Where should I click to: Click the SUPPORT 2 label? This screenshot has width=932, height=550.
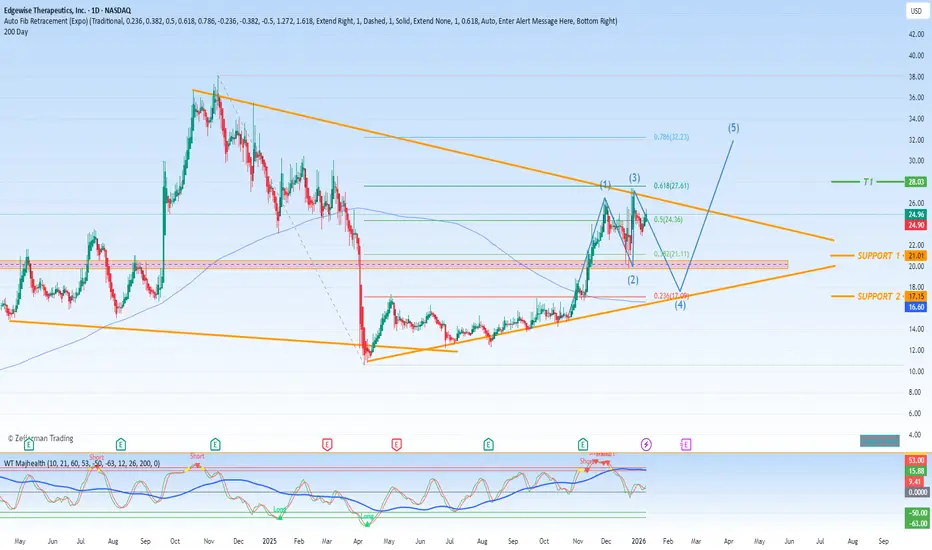pyautogui.click(x=879, y=296)
